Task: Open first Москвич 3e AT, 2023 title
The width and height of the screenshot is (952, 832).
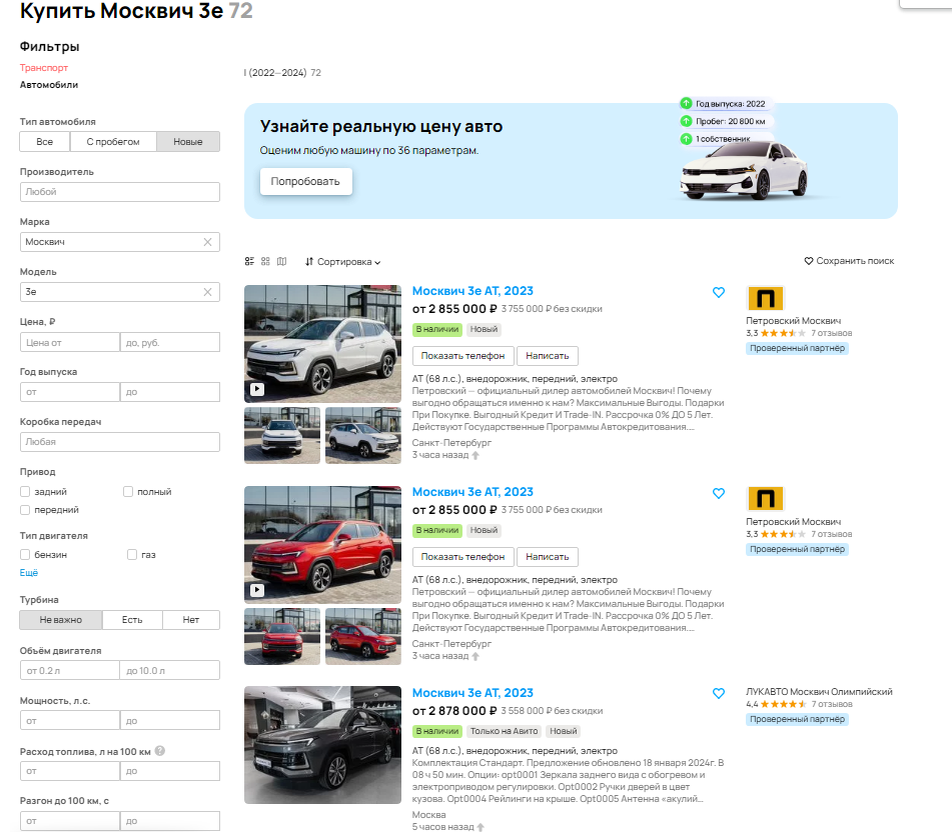Action: pyautogui.click(x=472, y=291)
